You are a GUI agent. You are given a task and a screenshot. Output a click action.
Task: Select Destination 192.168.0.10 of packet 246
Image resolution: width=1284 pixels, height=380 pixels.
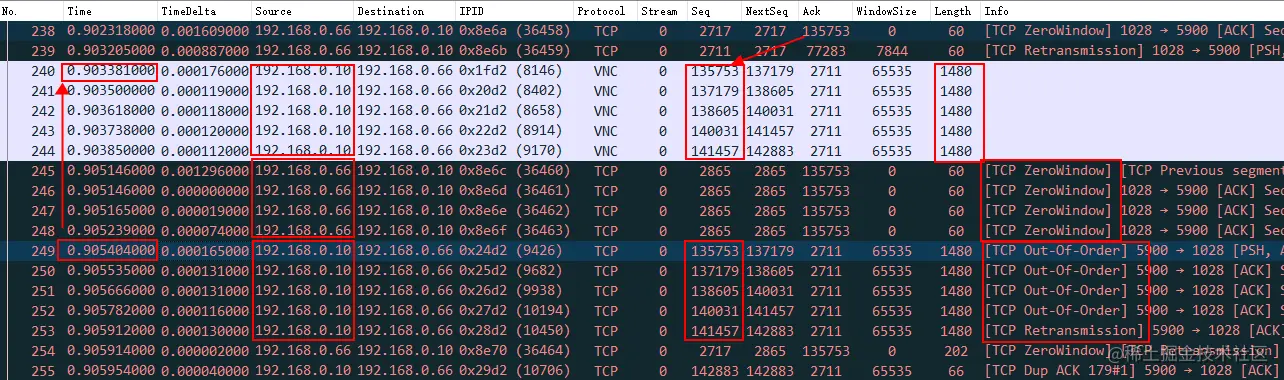(x=404, y=191)
